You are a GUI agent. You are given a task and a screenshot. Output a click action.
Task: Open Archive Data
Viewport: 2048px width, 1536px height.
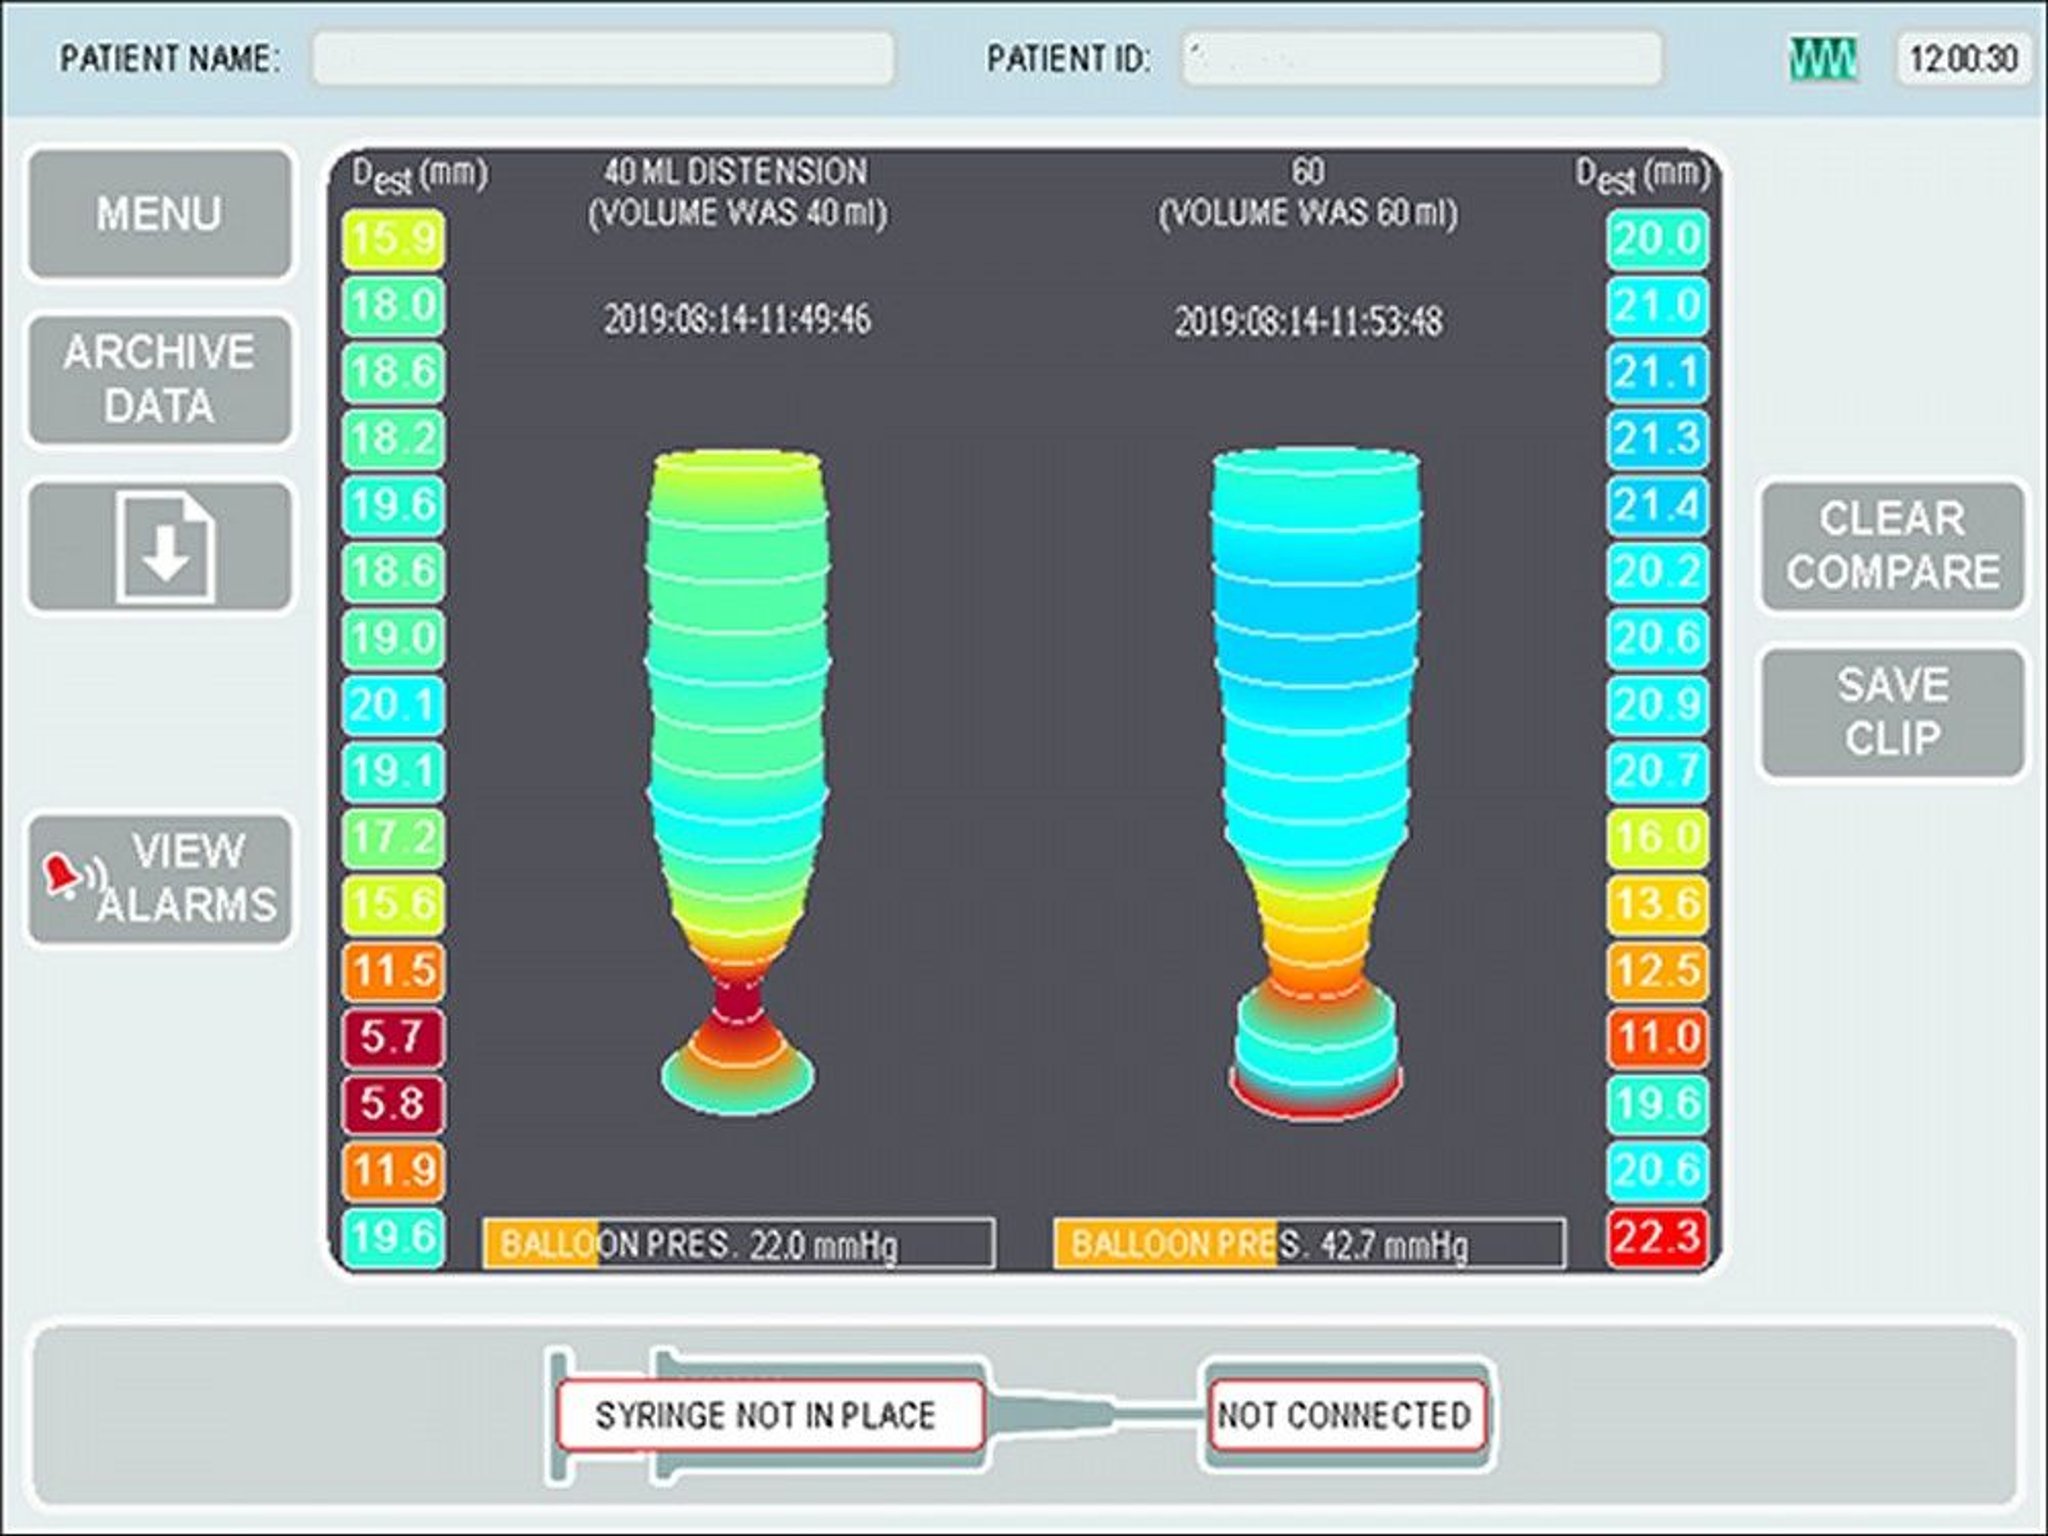(x=158, y=378)
